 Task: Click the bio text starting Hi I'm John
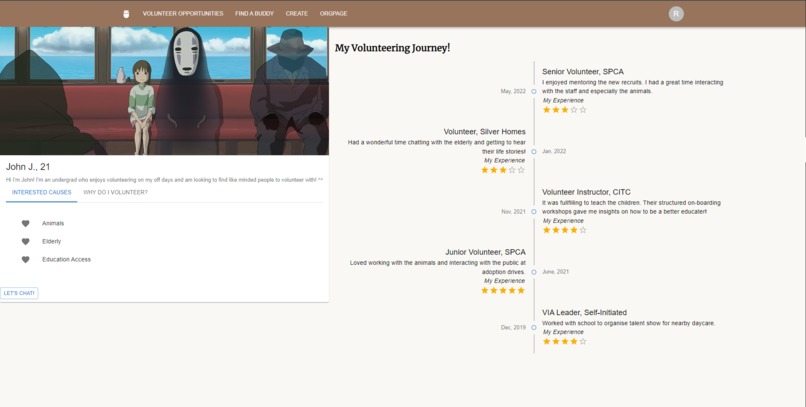[x=164, y=180]
